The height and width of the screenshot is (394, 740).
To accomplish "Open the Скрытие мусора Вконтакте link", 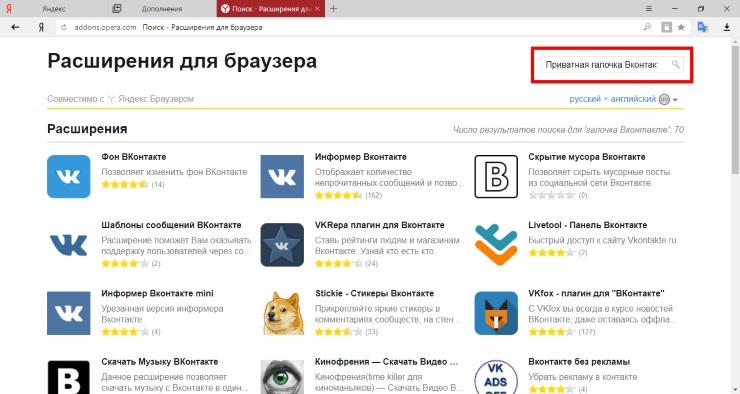I will [587, 157].
